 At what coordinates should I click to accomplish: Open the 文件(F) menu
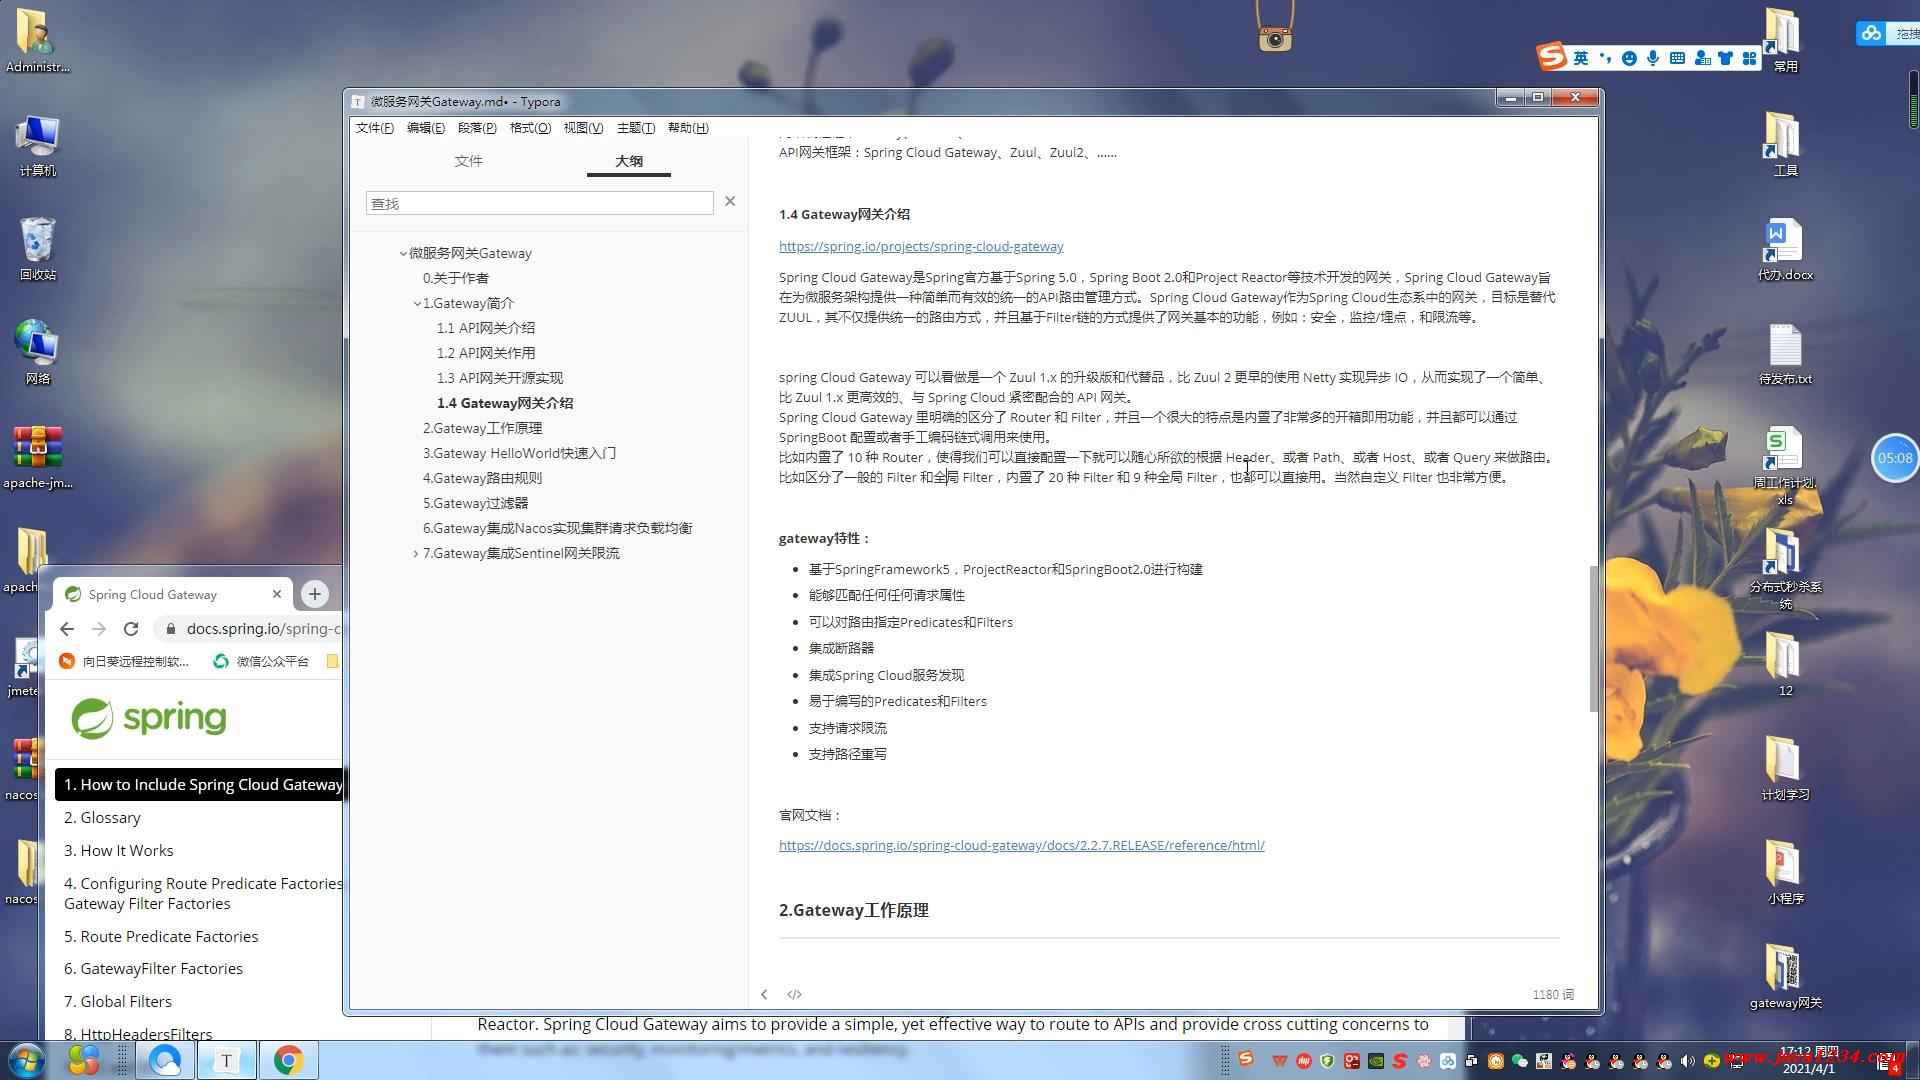[x=374, y=128]
